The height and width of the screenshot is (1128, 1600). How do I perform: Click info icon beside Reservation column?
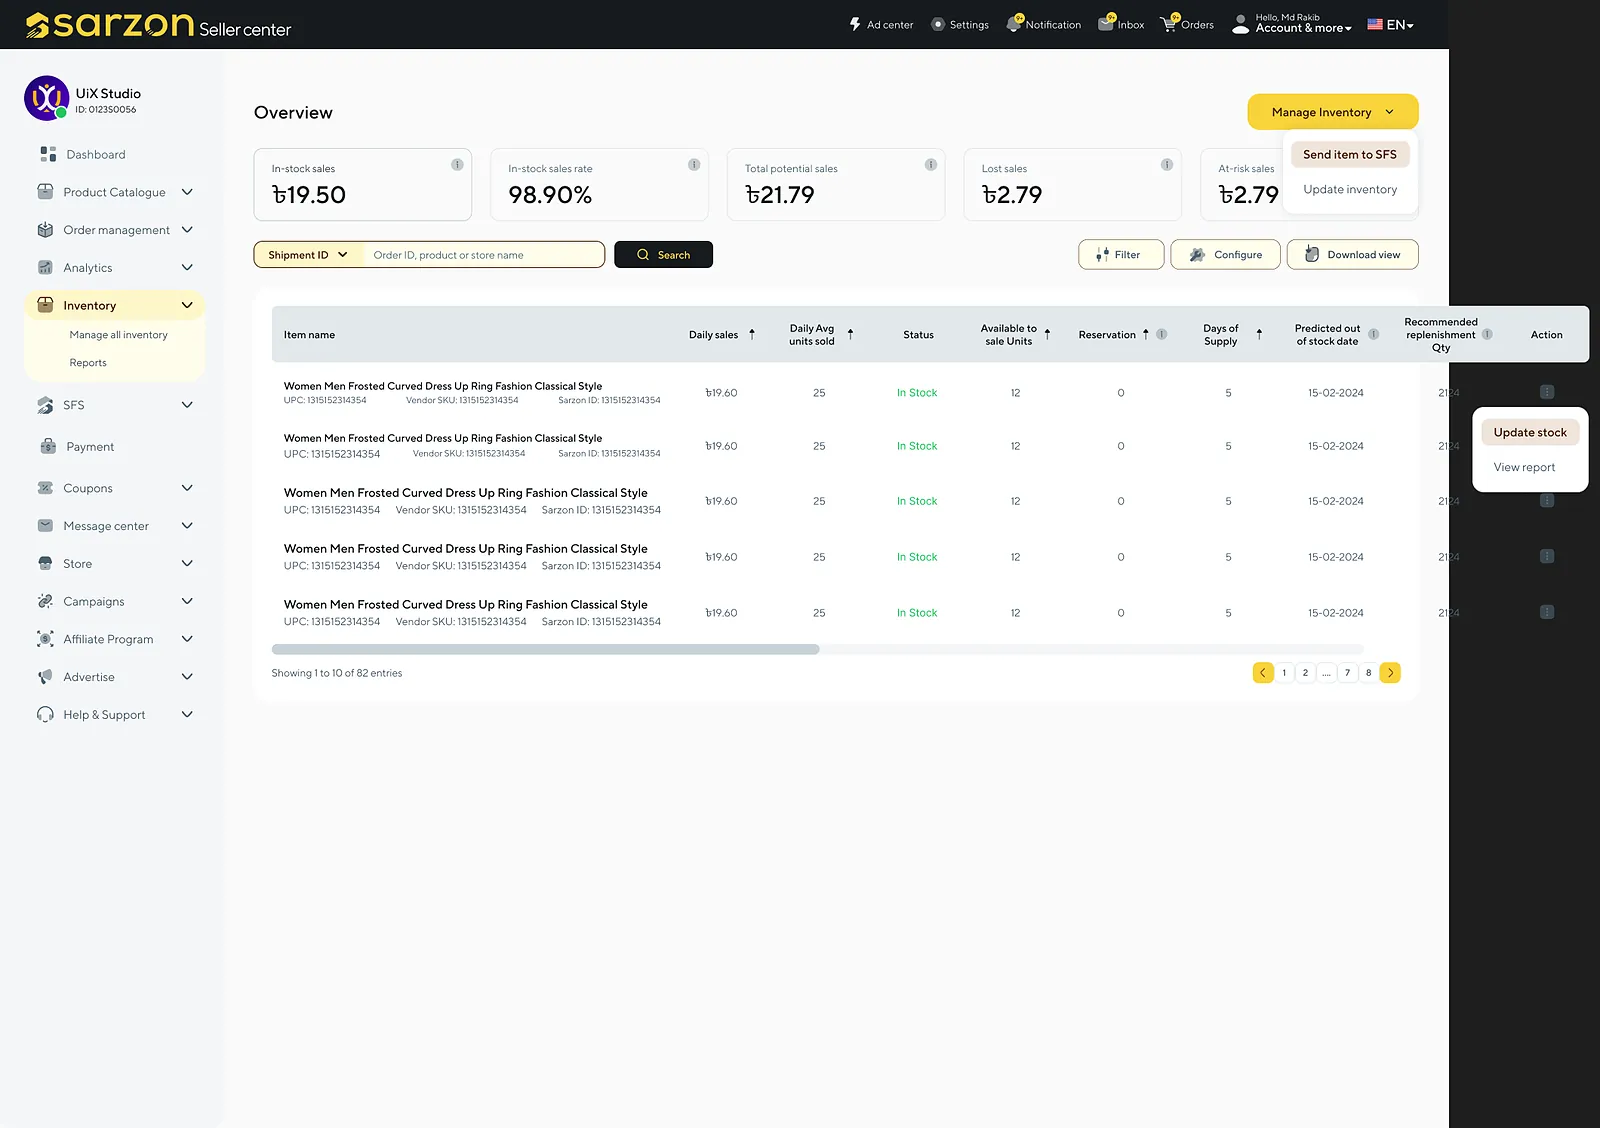tap(1162, 334)
